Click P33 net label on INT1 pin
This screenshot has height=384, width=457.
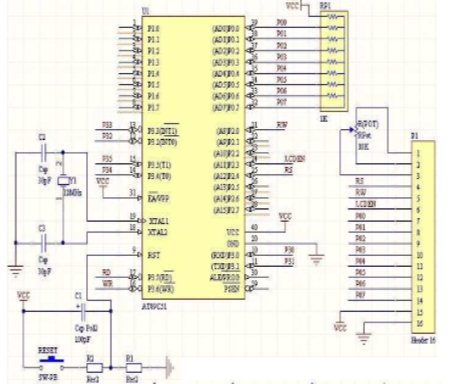(x=107, y=125)
